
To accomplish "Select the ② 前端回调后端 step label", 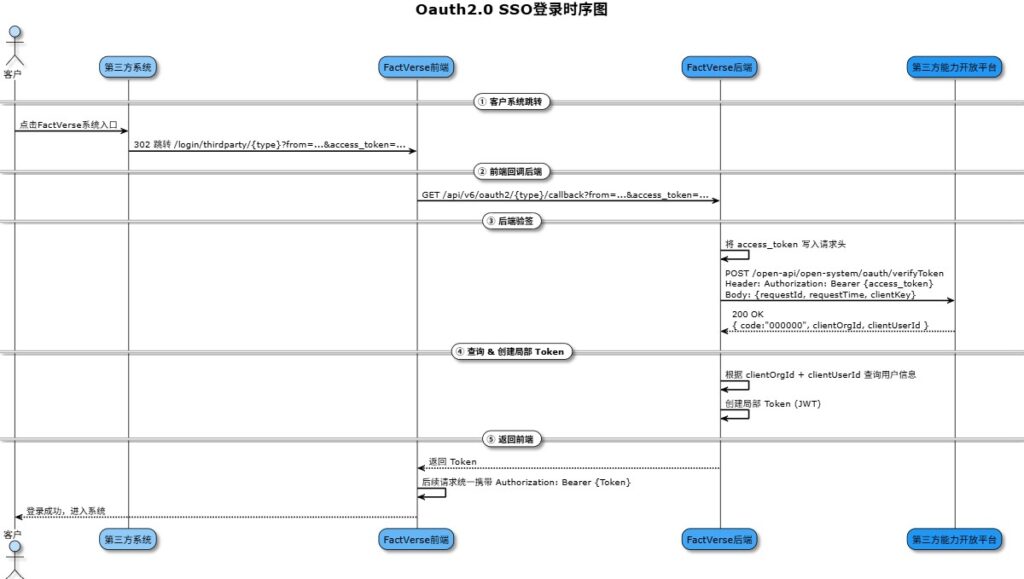I will tap(512, 171).
